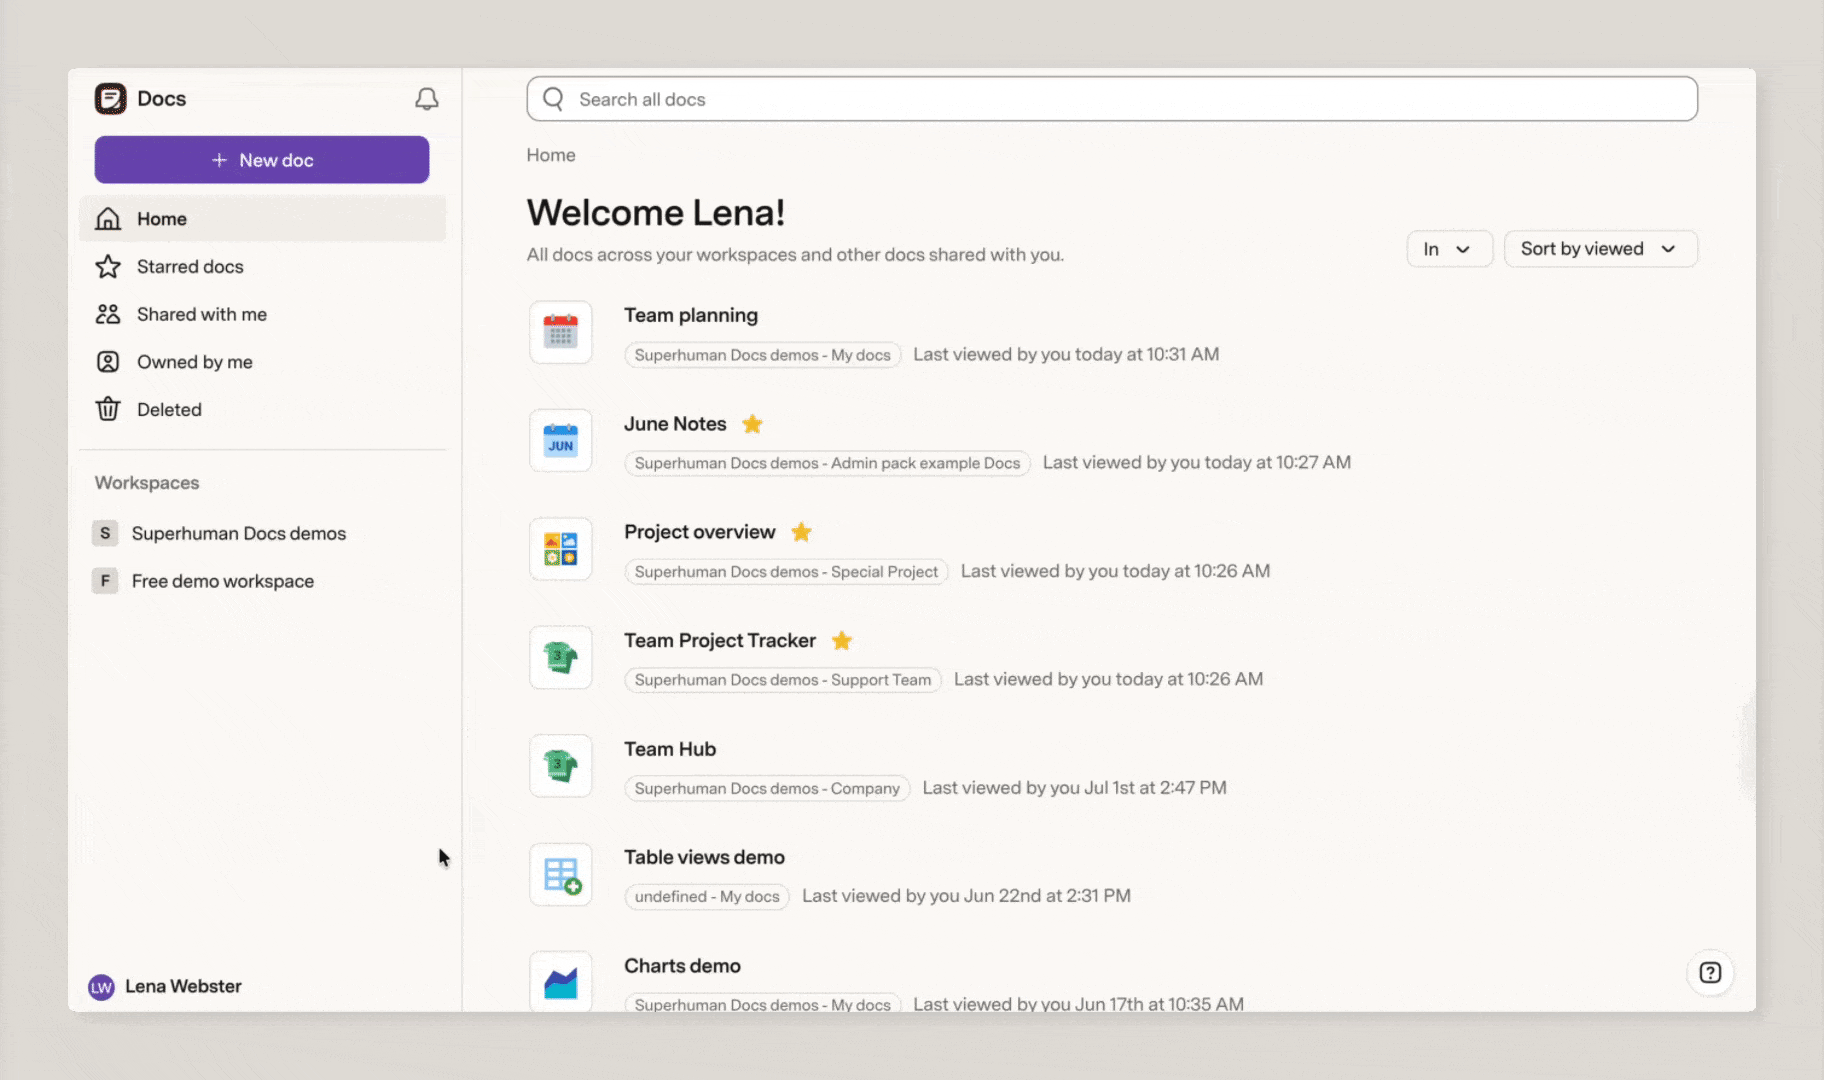Image resolution: width=1824 pixels, height=1080 pixels.
Task: Click Project overview colorful tiles icon
Action: click(561, 549)
